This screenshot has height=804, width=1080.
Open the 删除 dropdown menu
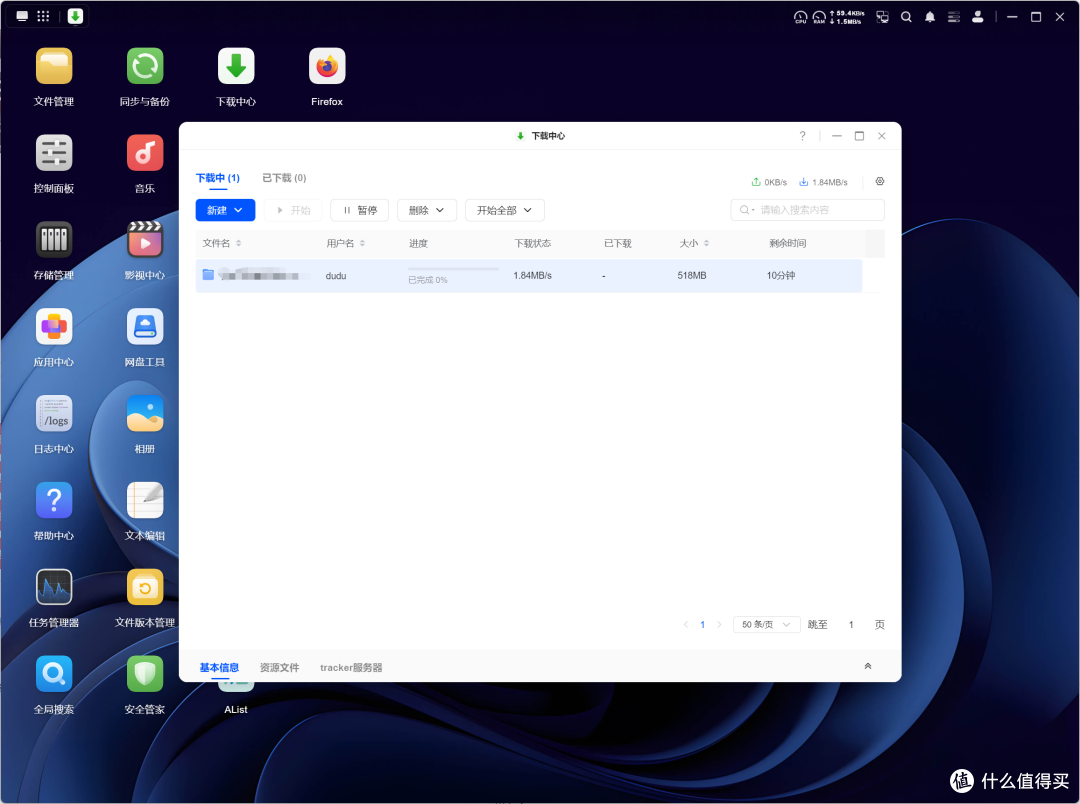point(426,210)
